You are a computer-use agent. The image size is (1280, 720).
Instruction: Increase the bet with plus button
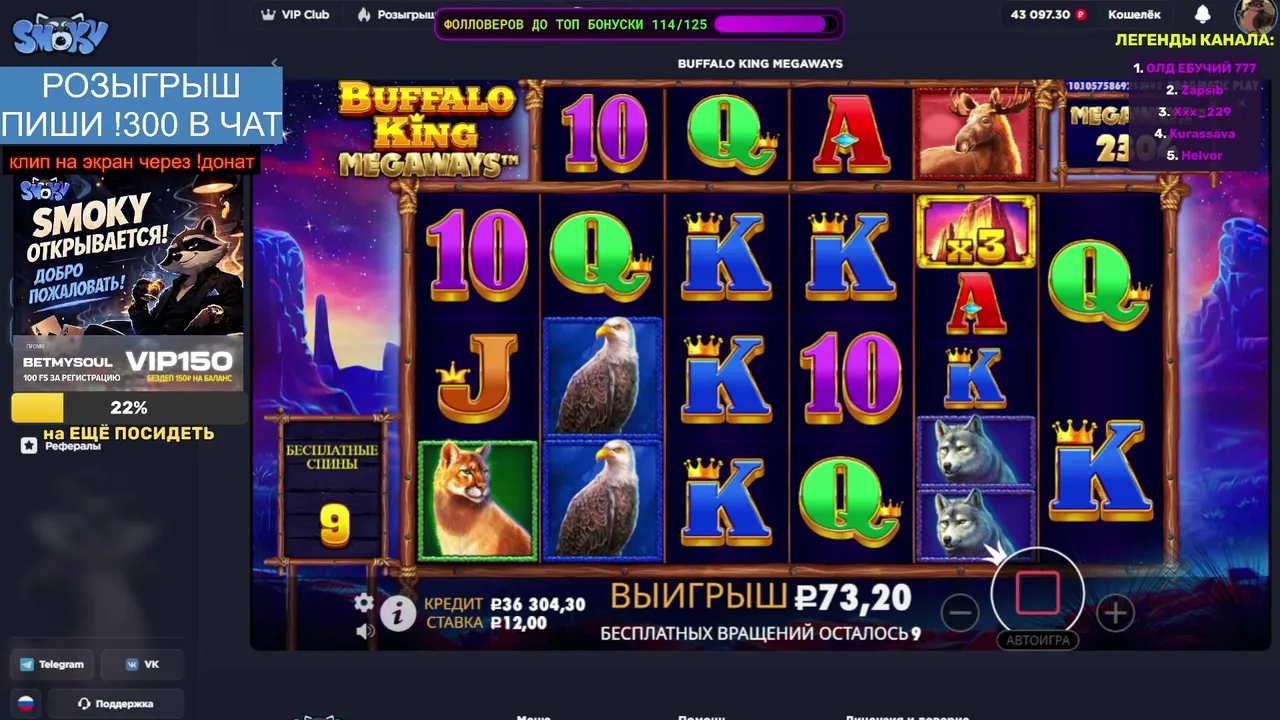click(x=1115, y=612)
